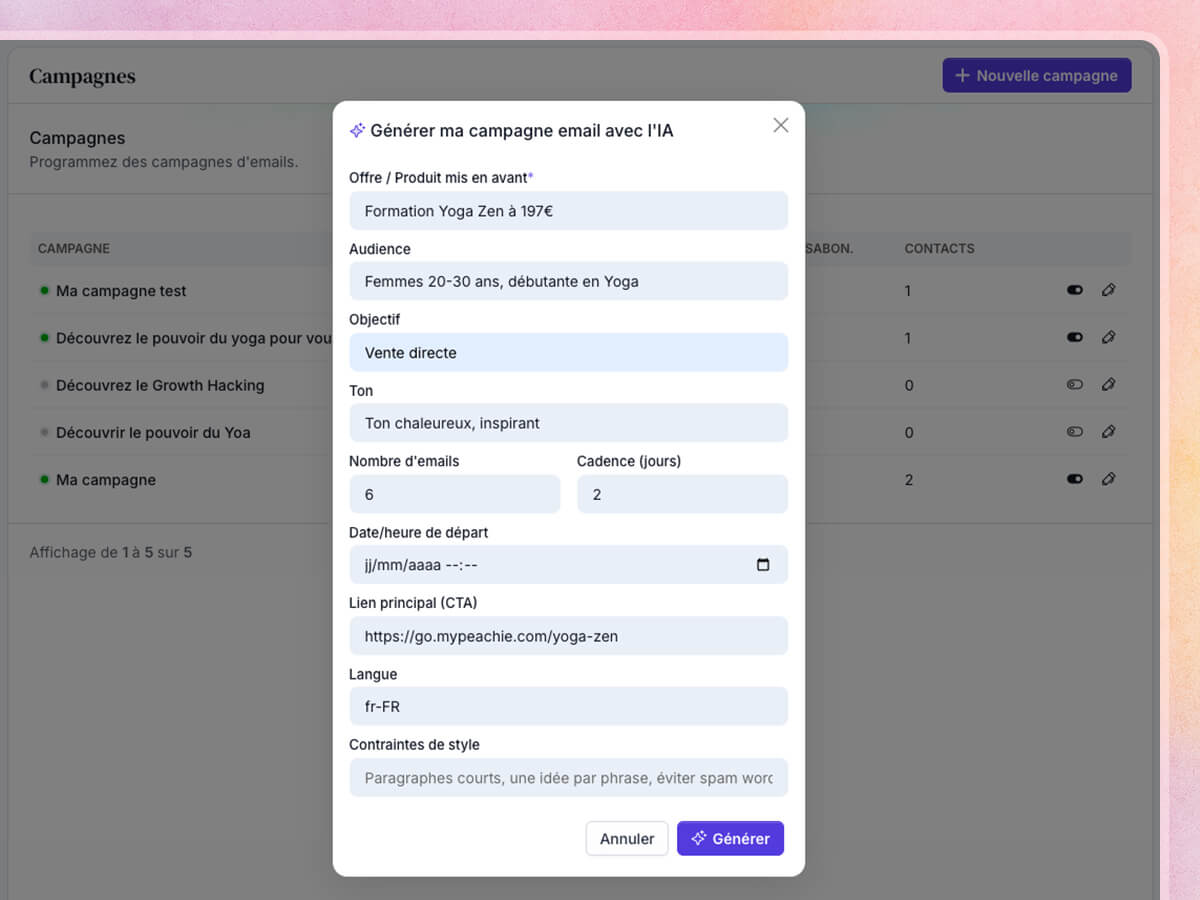Viewport: 1200px width, 900px height.
Task: Cancel with the Annuler button
Action: click(627, 838)
